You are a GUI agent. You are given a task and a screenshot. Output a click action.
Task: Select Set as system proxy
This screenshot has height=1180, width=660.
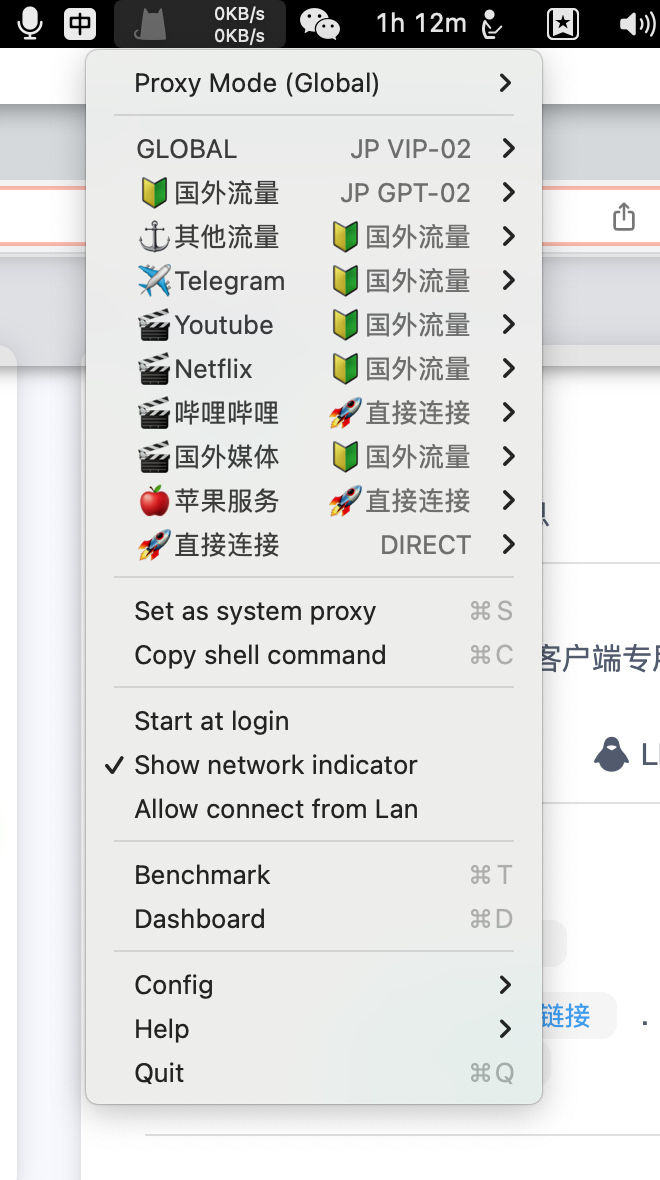(255, 611)
